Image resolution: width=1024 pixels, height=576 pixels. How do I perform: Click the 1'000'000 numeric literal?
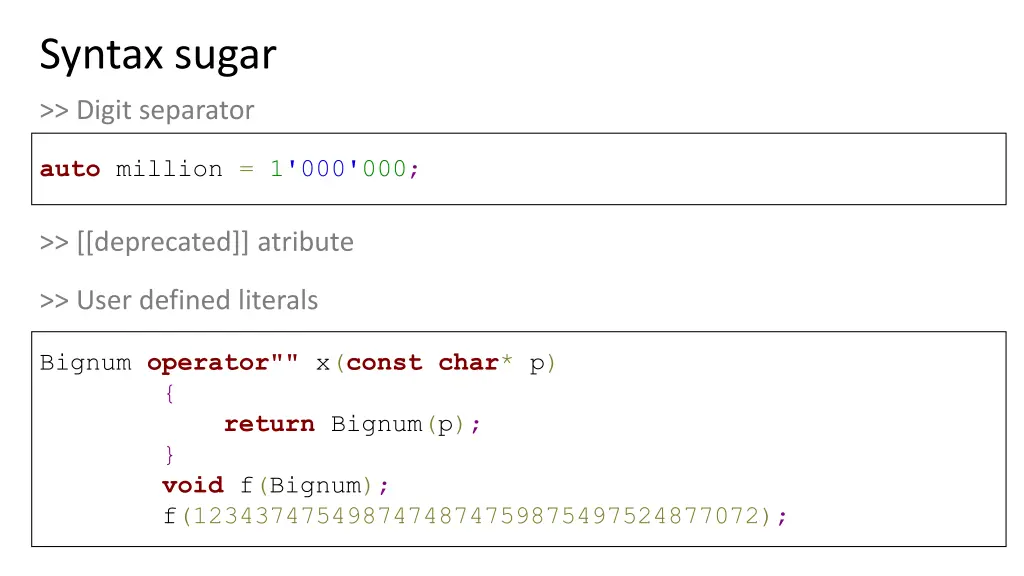337,169
